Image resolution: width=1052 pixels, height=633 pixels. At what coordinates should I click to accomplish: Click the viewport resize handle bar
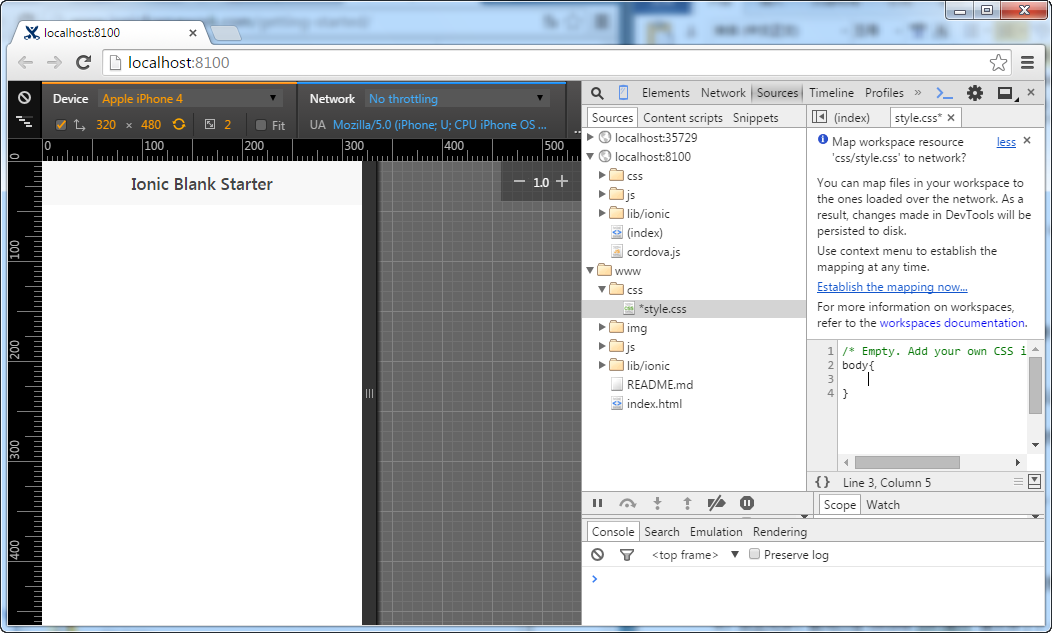[369, 393]
